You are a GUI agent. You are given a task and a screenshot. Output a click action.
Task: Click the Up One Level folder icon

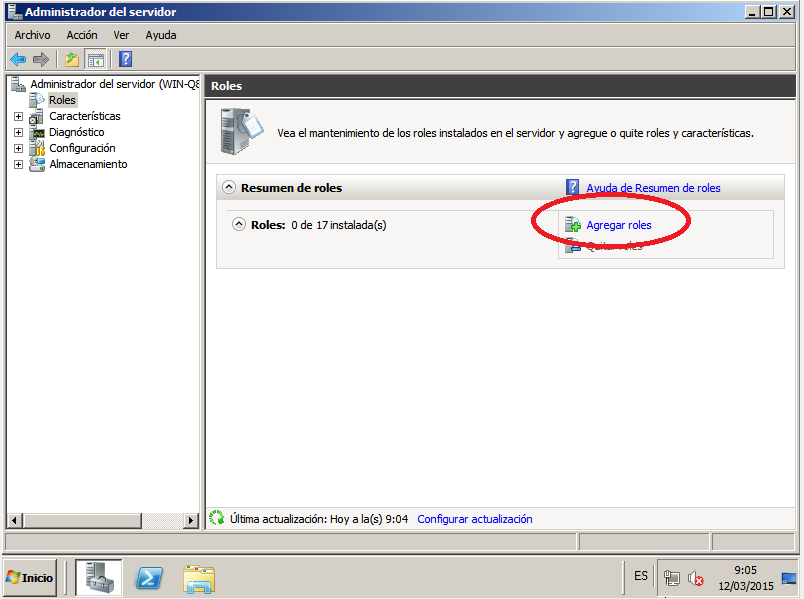point(72,59)
